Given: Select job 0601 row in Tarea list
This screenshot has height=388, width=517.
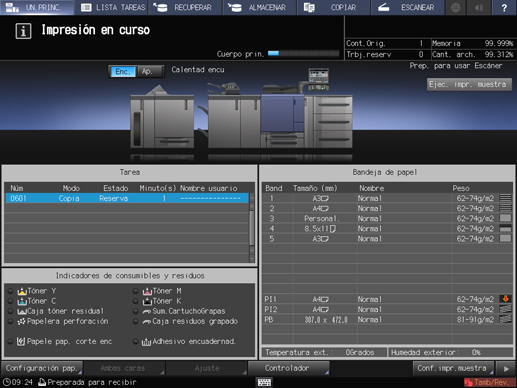Looking at the screenshot, I should click(x=127, y=198).
